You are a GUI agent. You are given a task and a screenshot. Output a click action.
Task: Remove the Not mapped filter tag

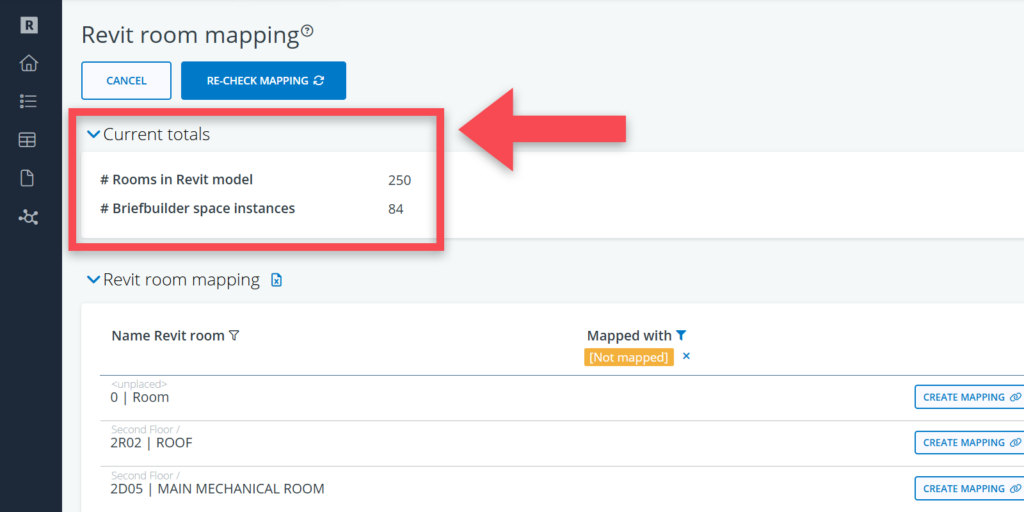(686, 356)
